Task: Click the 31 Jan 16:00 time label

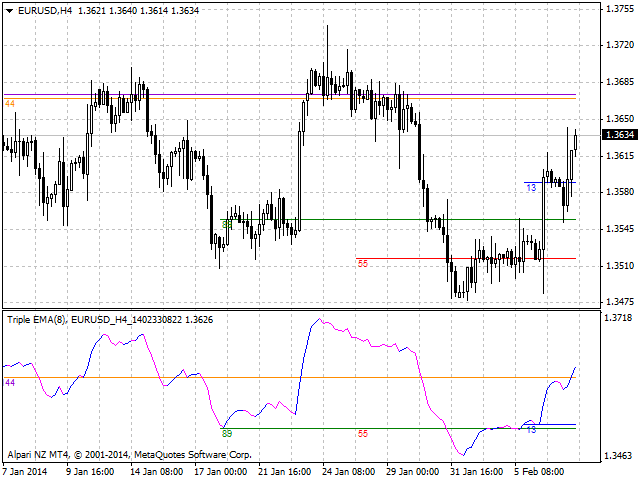Action: [x=477, y=472]
